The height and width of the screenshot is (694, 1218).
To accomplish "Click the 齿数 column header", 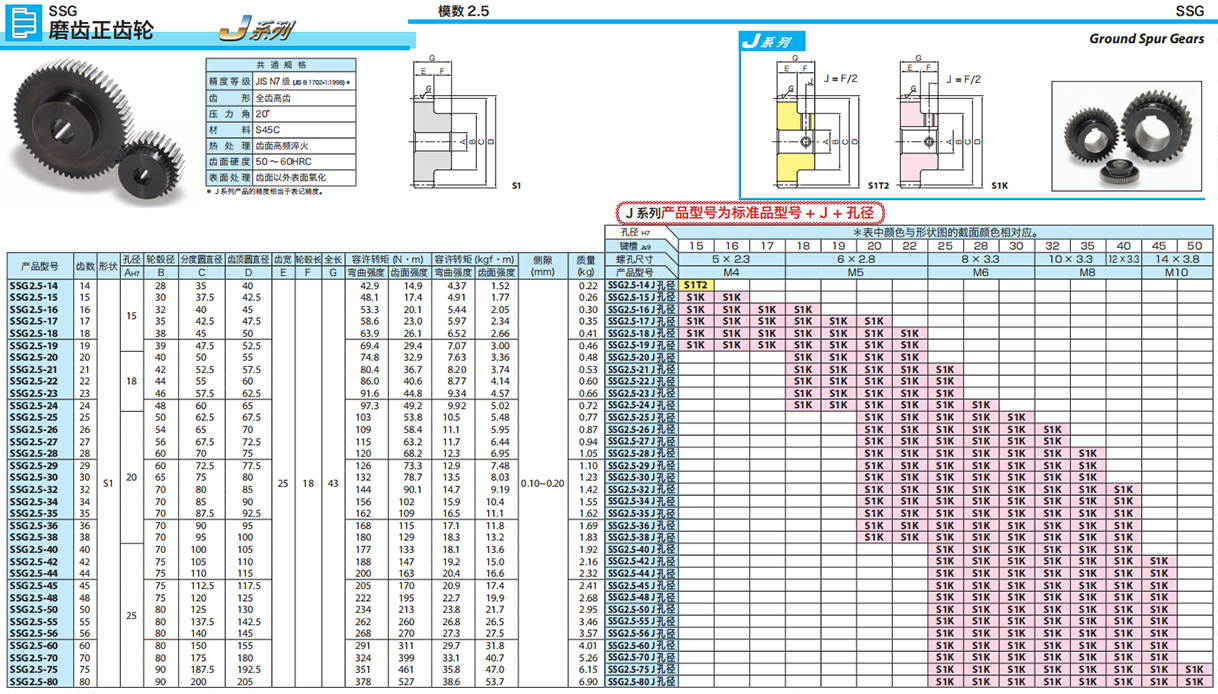I will [x=85, y=267].
